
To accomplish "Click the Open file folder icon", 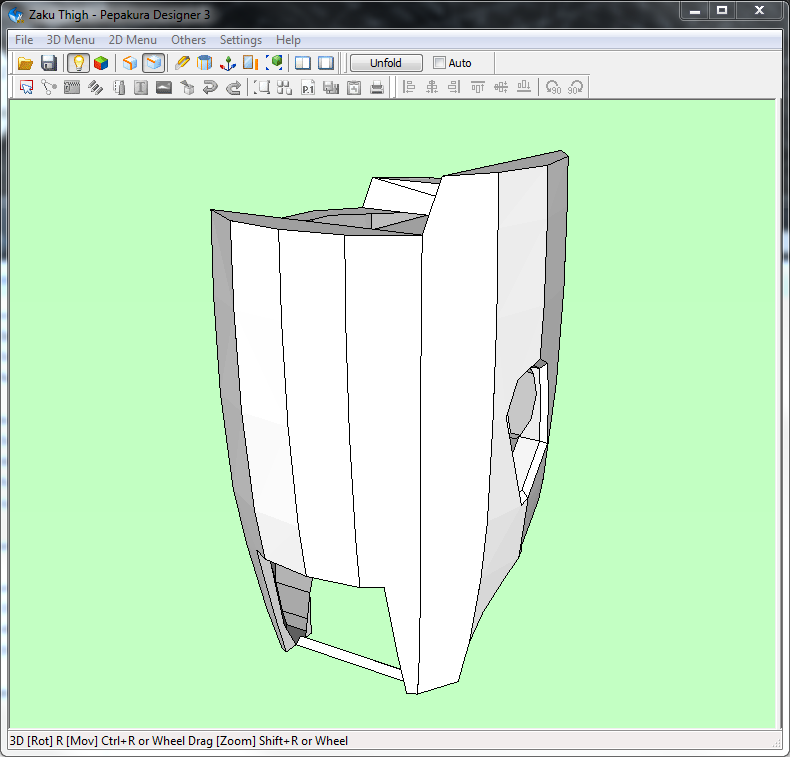I will [26, 63].
